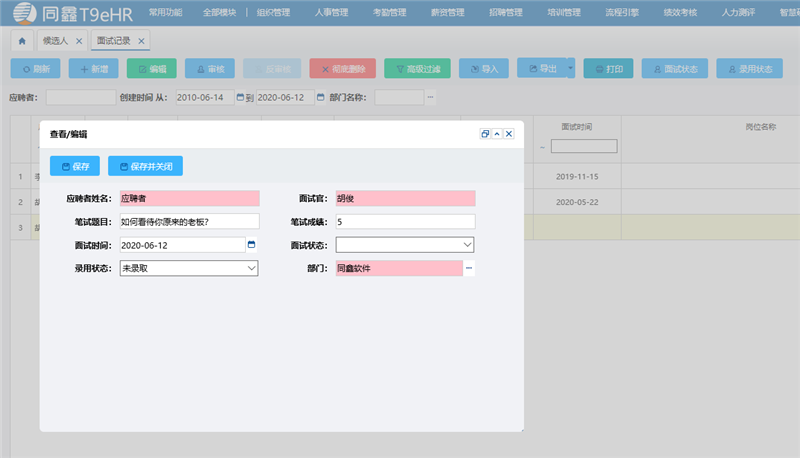Open the calendar picker beside 面试时间

[x=252, y=244]
